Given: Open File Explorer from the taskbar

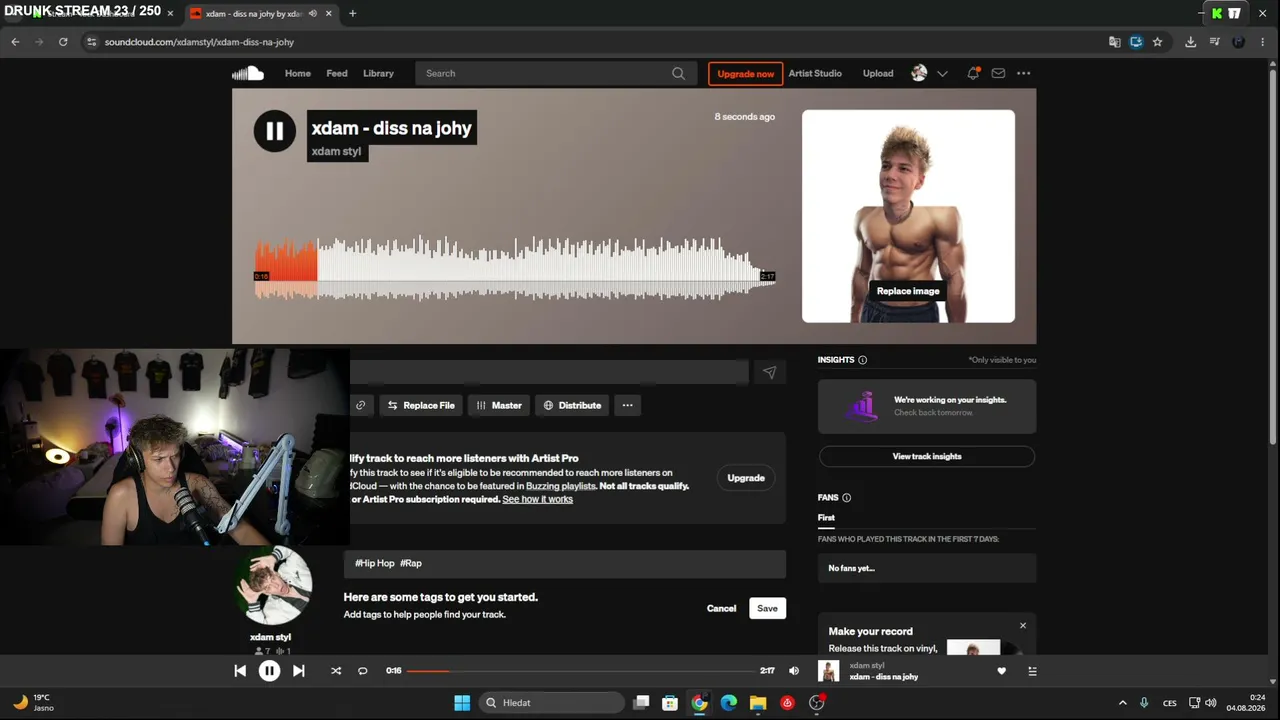Looking at the screenshot, I should pos(758,703).
